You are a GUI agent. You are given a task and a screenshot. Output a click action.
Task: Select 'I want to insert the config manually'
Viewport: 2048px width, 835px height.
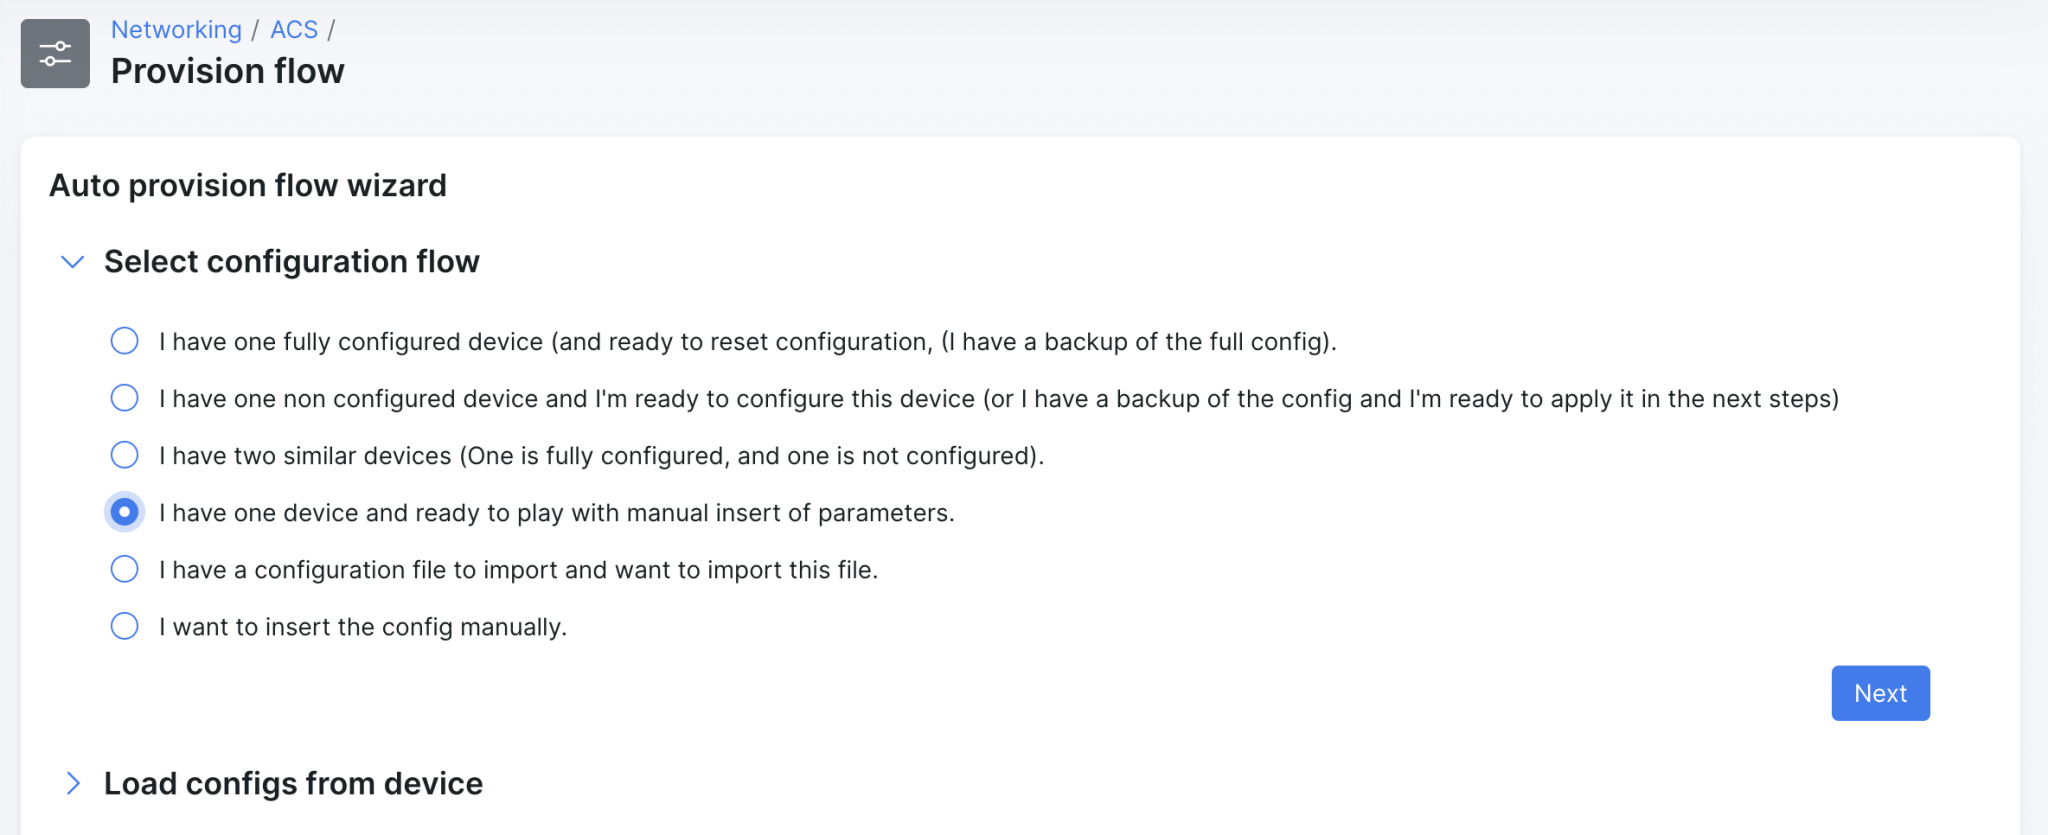click(124, 626)
